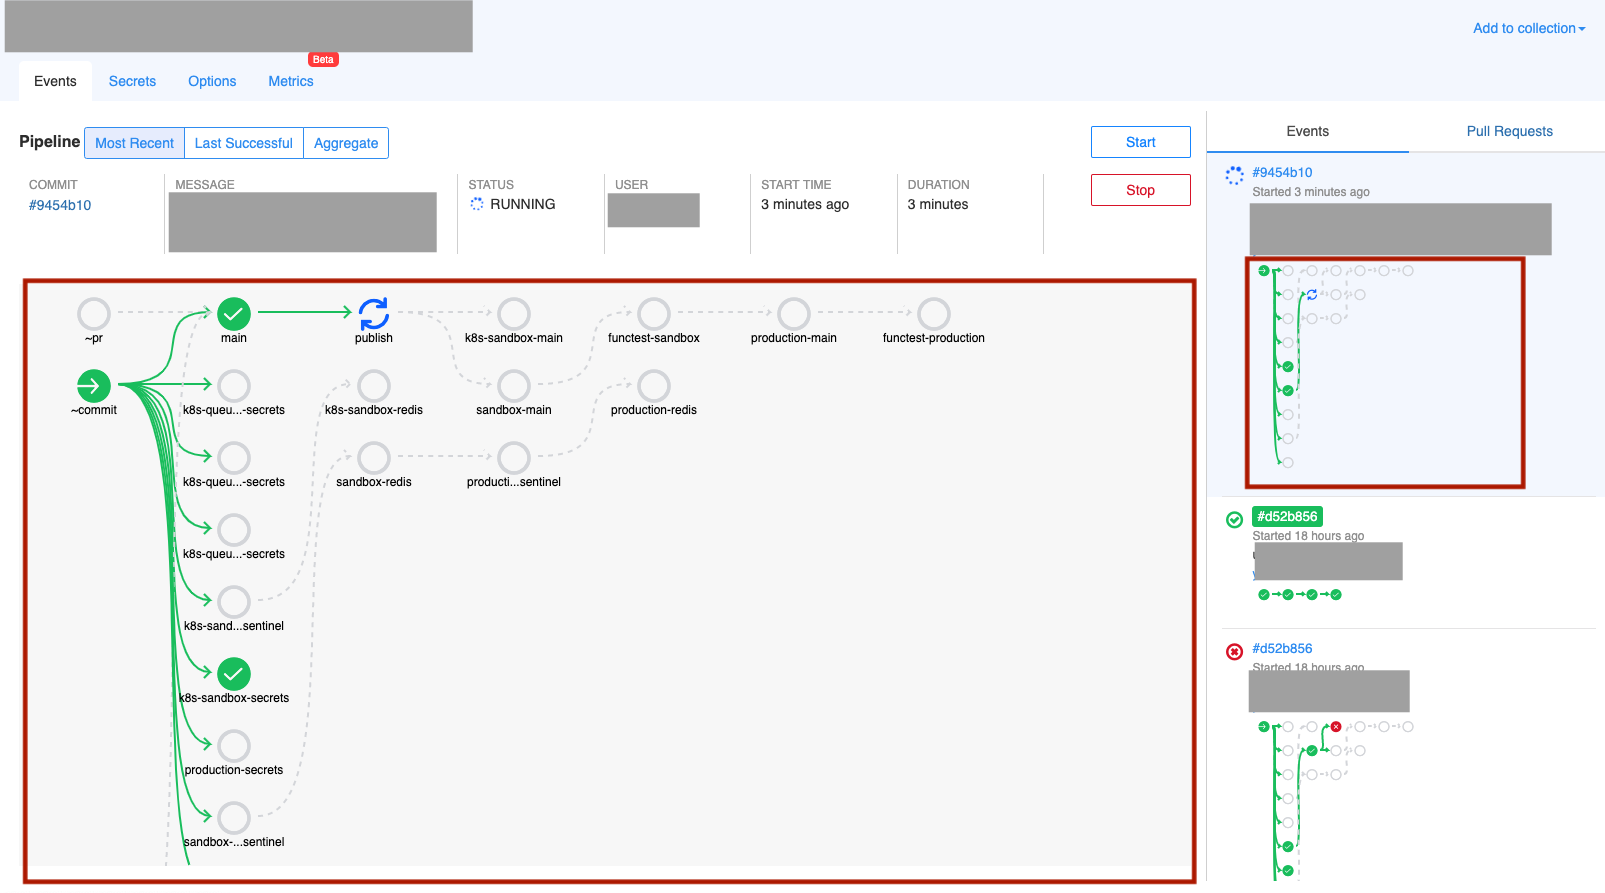Select the k8s-sandbox-main job node
The height and width of the screenshot is (893, 1605).
[x=514, y=313]
